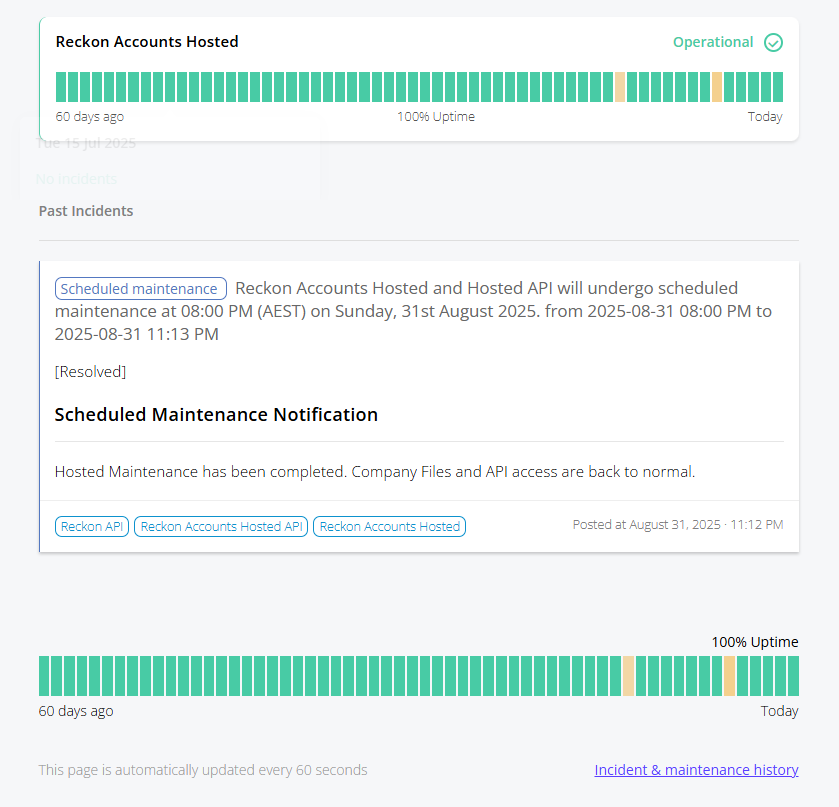Select the earlier orange bar in the top uptime chart
This screenshot has width=839, height=807.
point(620,87)
